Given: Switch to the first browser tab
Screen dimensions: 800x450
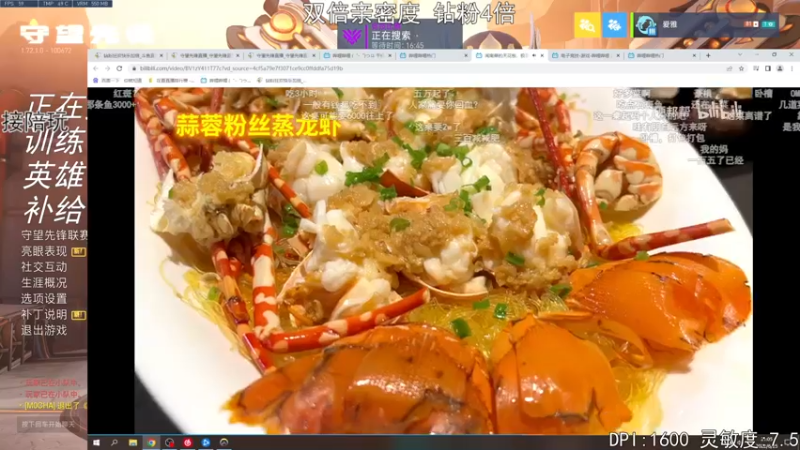Looking at the screenshot, I should point(129,55).
